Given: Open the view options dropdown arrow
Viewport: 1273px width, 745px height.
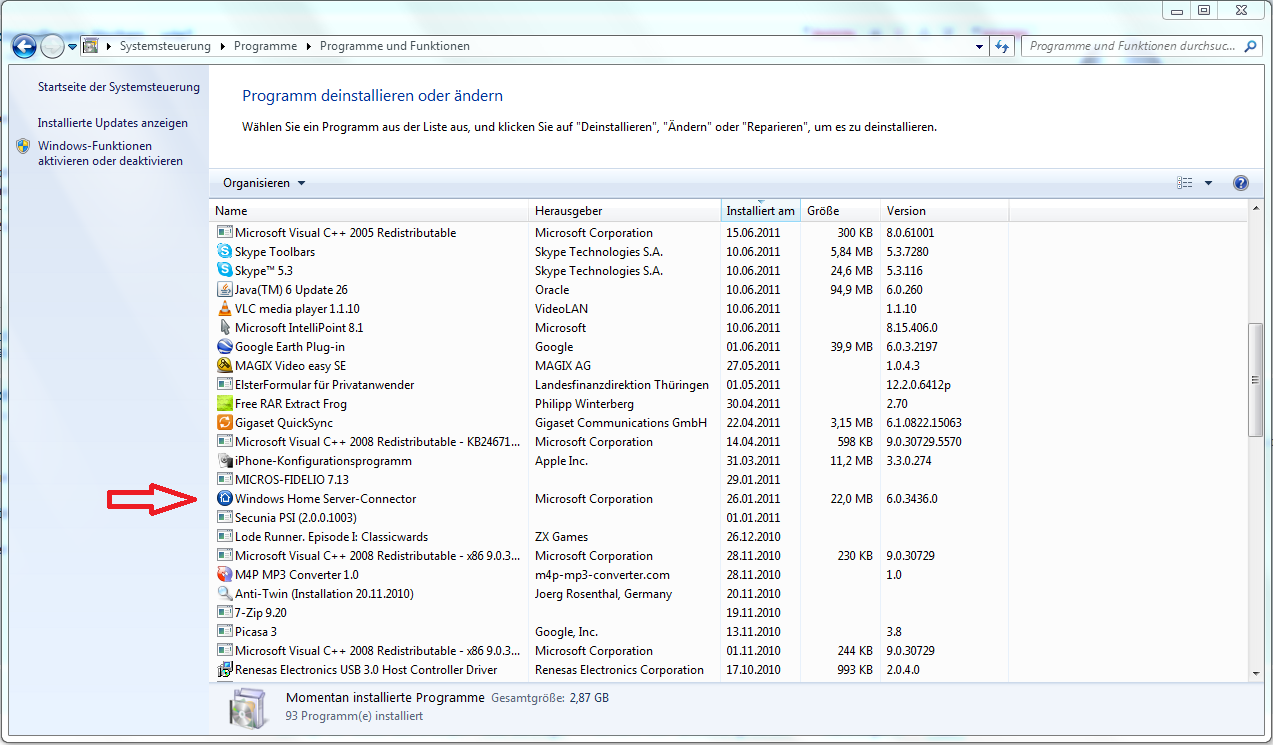Looking at the screenshot, I should click(x=1208, y=183).
